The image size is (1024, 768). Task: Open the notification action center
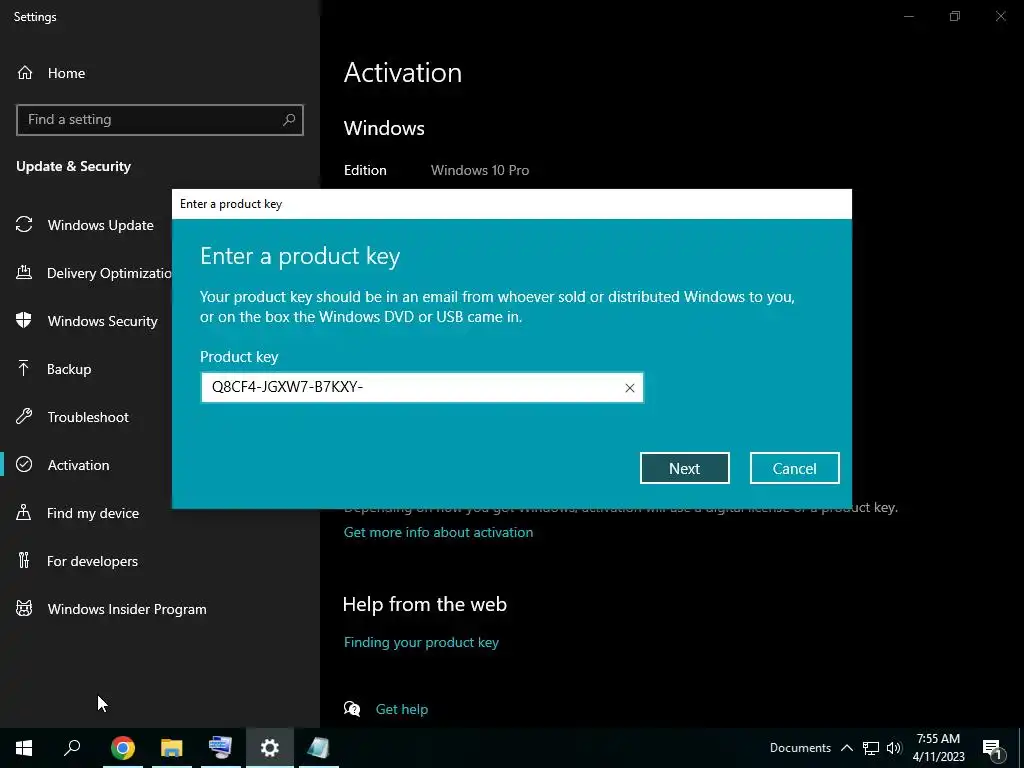tap(992, 748)
